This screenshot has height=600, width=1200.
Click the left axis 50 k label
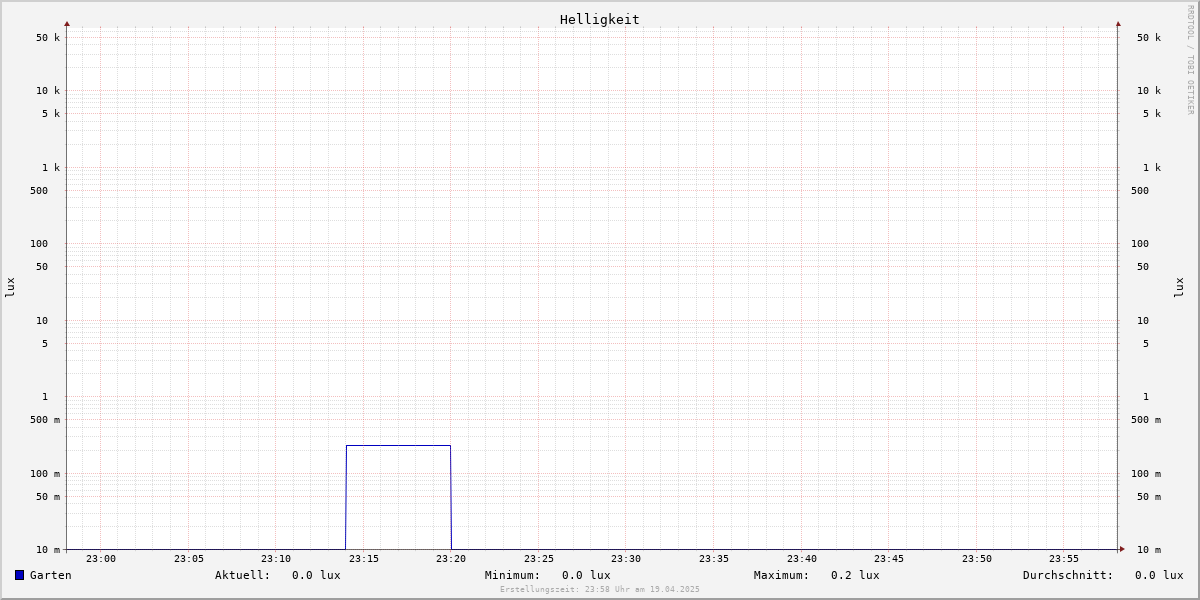click(x=48, y=38)
